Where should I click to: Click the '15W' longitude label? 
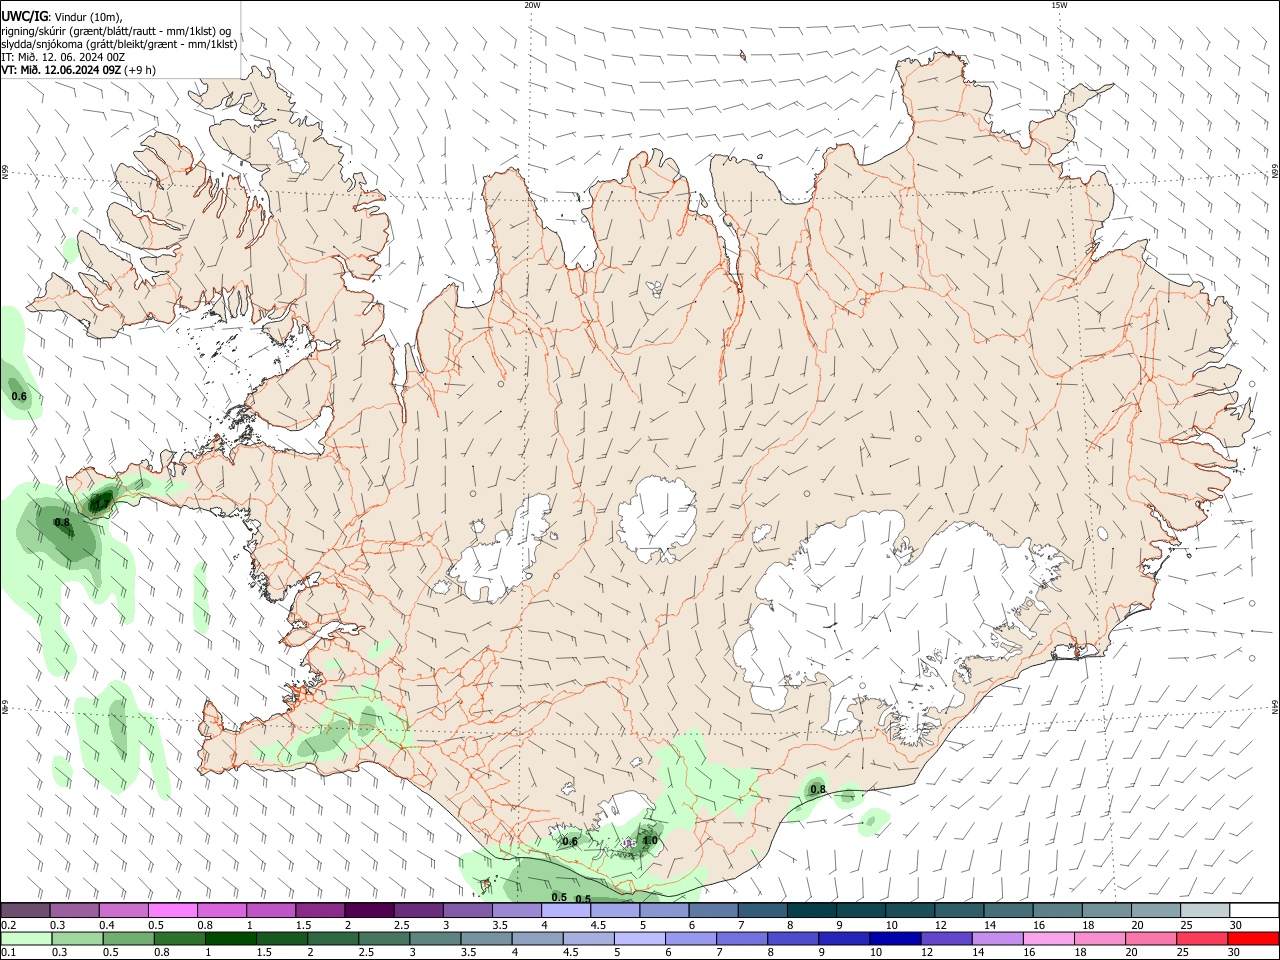[x=1059, y=4]
